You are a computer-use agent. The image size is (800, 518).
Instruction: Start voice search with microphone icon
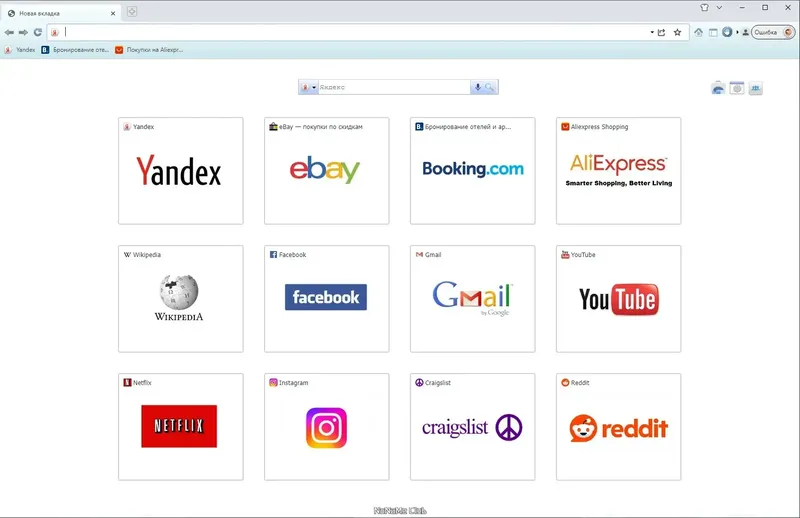[478, 87]
